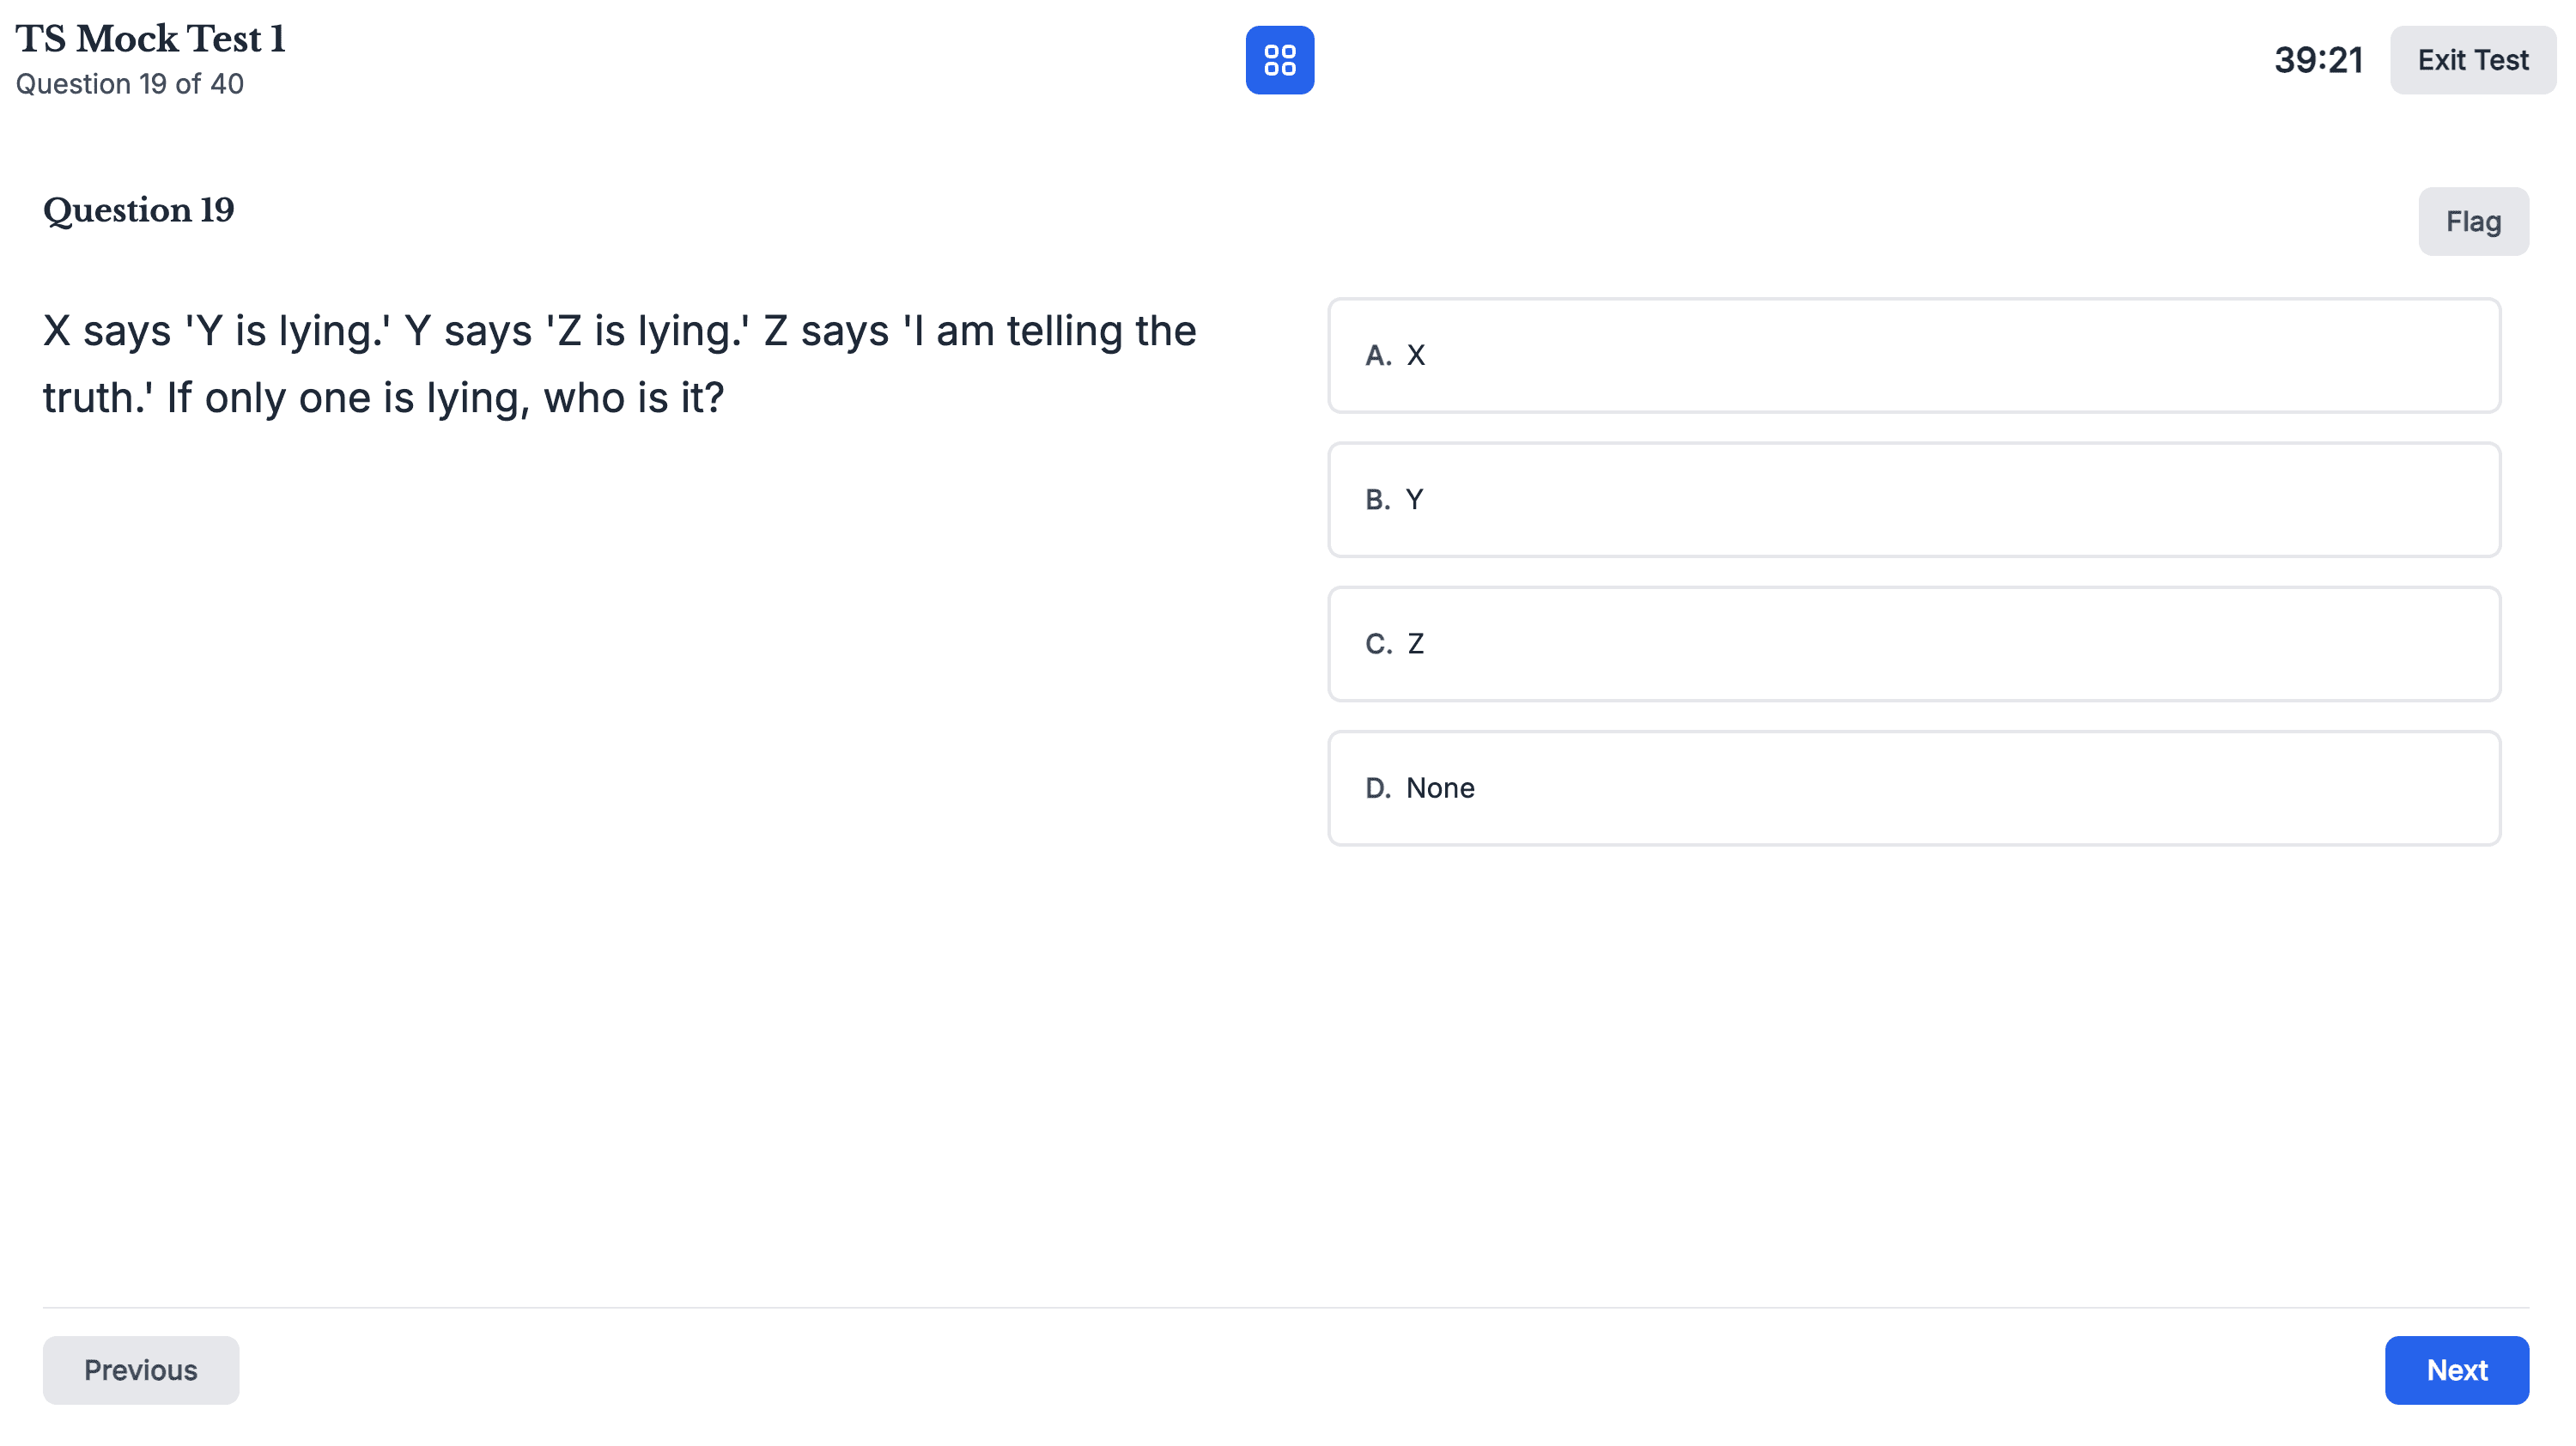Go back using the Previous button

tap(140, 1370)
